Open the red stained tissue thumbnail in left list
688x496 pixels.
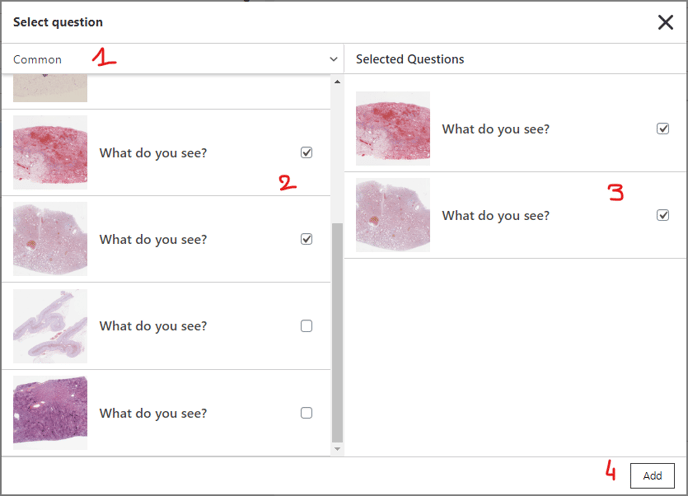pos(50,152)
